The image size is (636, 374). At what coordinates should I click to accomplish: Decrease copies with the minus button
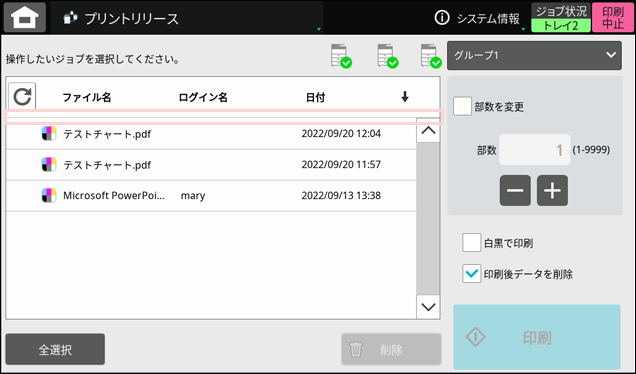click(x=515, y=190)
